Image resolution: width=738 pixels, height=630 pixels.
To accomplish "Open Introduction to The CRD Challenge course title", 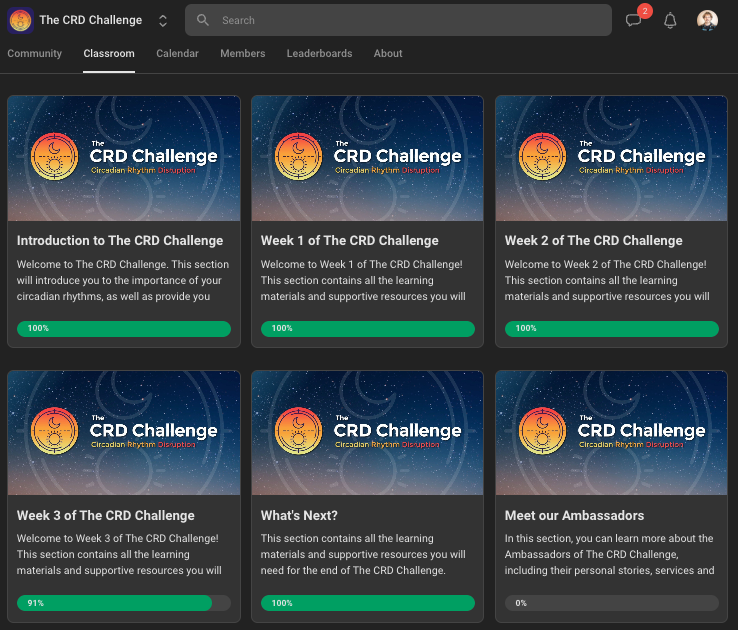I will pos(120,241).
